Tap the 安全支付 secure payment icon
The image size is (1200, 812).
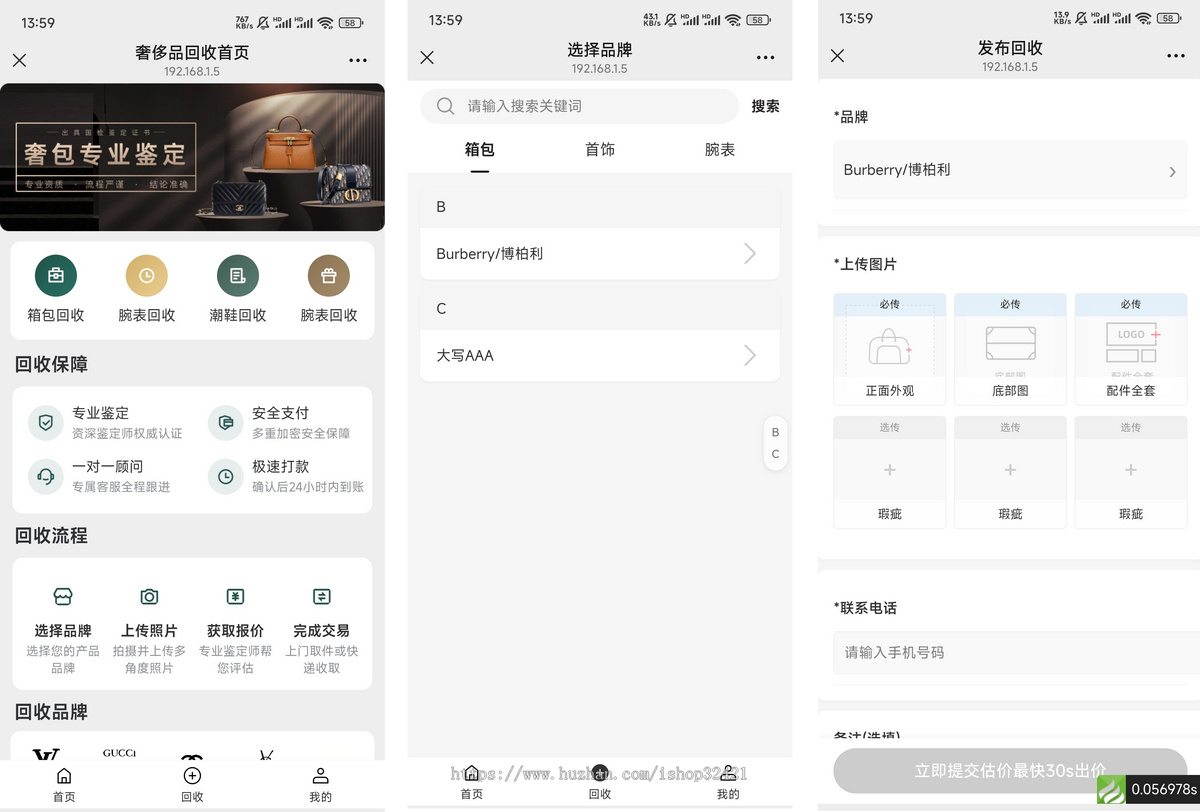226,423
